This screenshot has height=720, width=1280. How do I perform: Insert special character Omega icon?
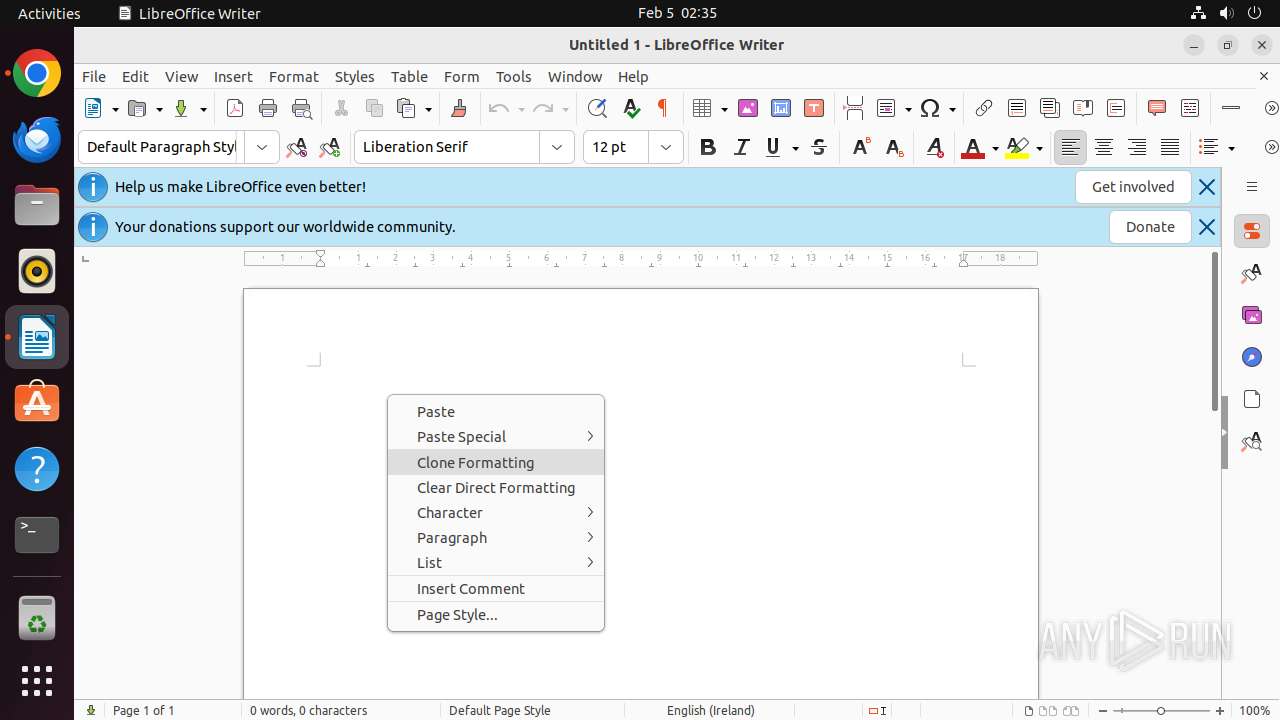pos(930,108)
